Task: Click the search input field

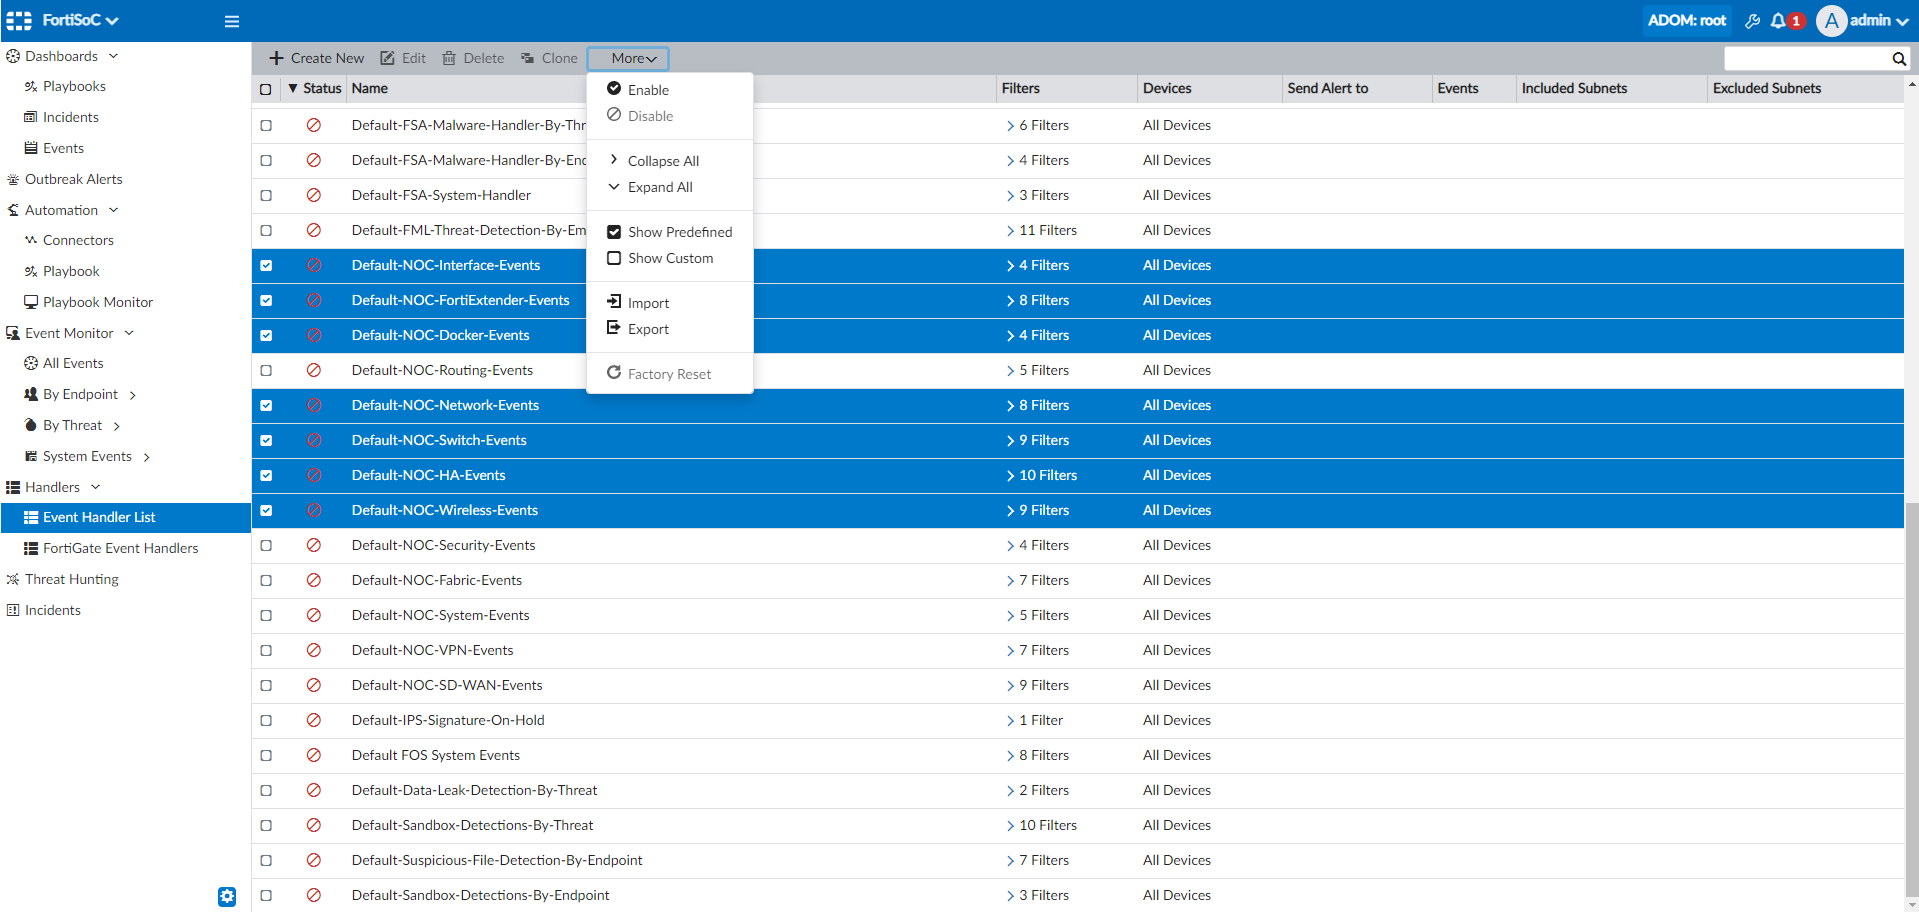Action: (1807, 58)
